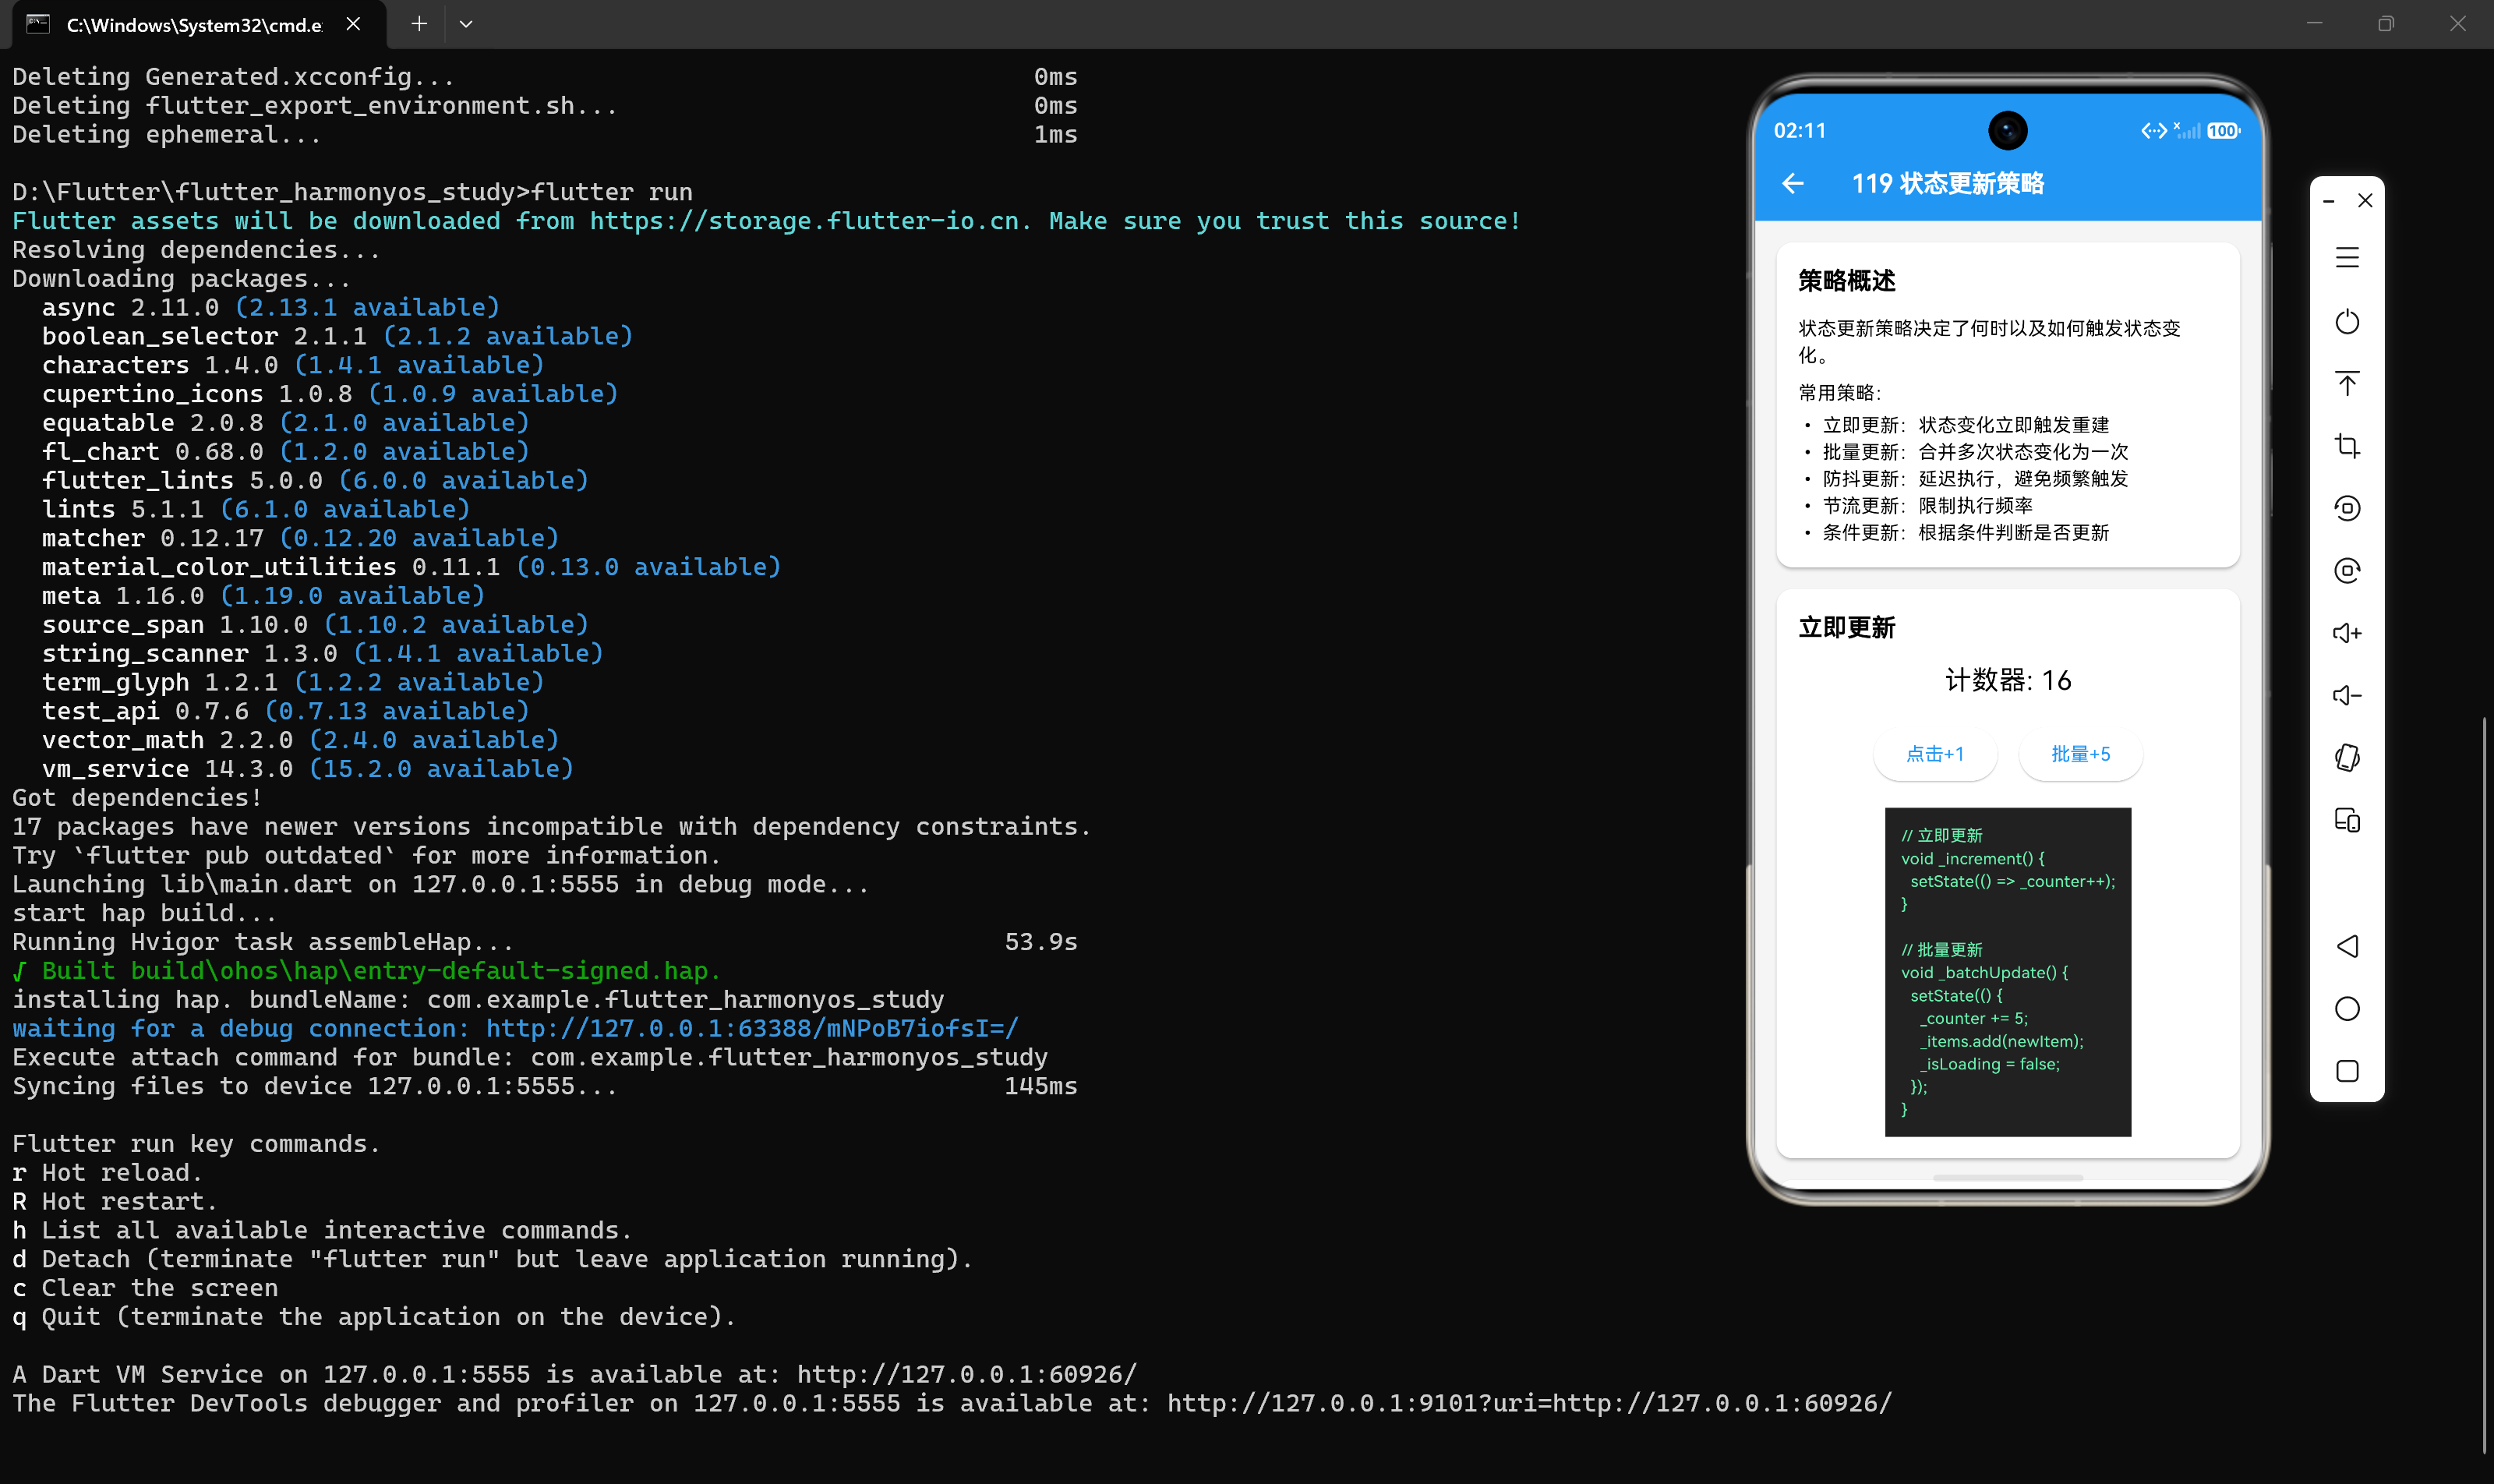
Task: Click the setState _counter++ code line
Action: coord(2012,881)
